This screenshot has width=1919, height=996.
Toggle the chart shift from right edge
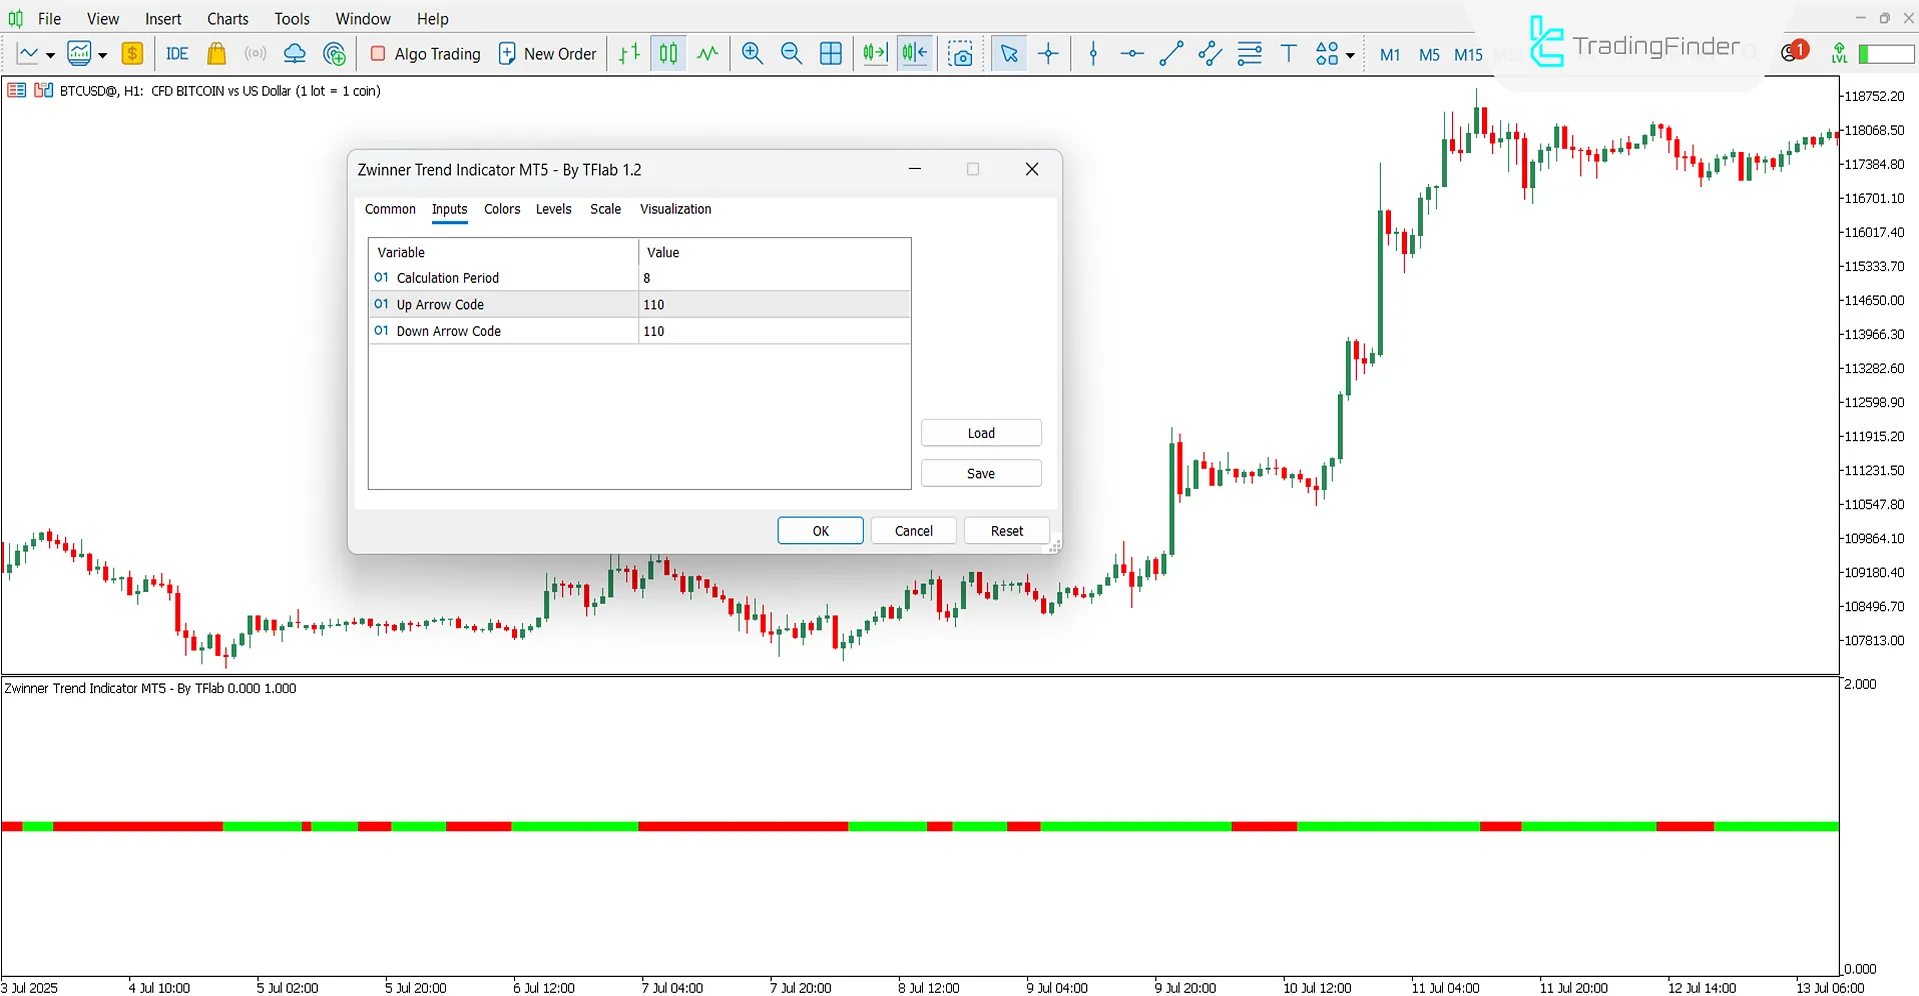(x=914, y=53)
